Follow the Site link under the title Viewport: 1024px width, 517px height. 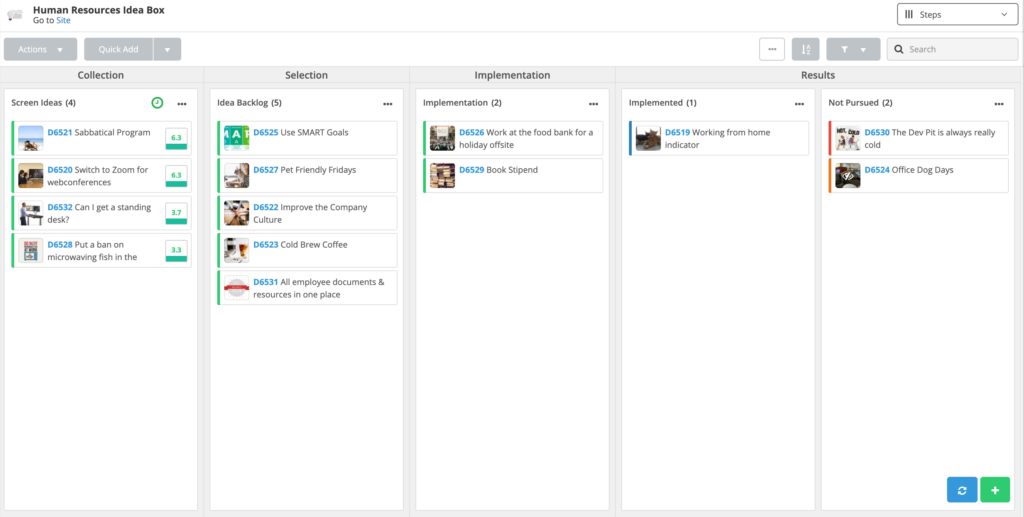pos(65,20)
